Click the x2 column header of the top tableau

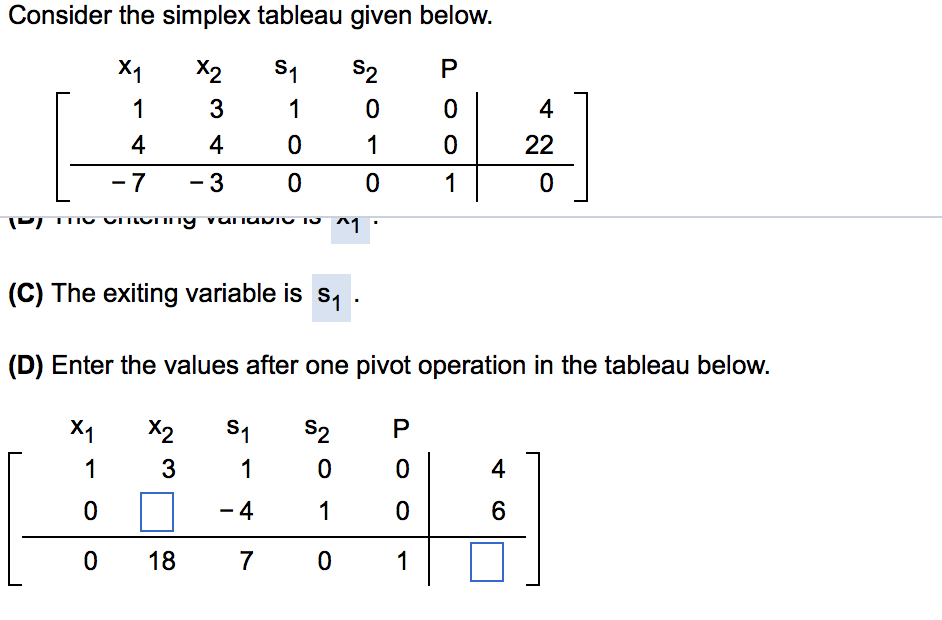[x=209, y=70]
